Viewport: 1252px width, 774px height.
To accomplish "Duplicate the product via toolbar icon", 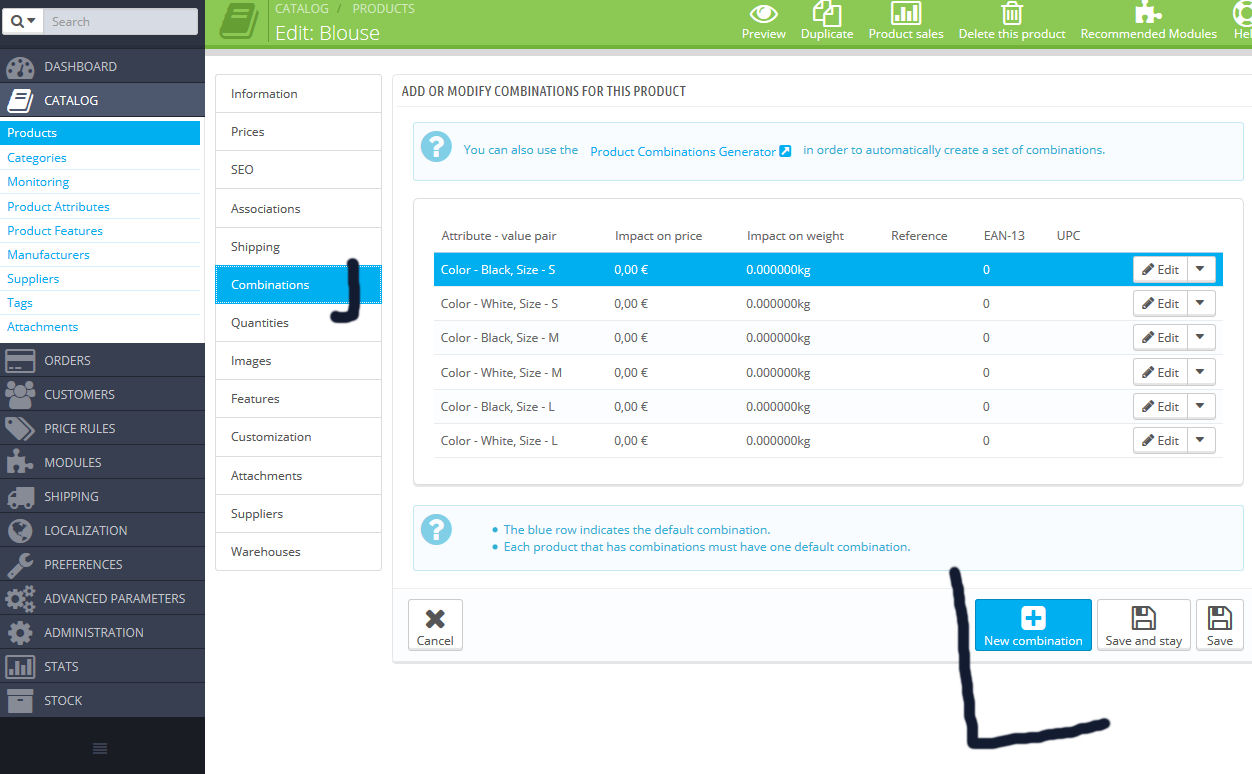I will click(x=827, y=13).
